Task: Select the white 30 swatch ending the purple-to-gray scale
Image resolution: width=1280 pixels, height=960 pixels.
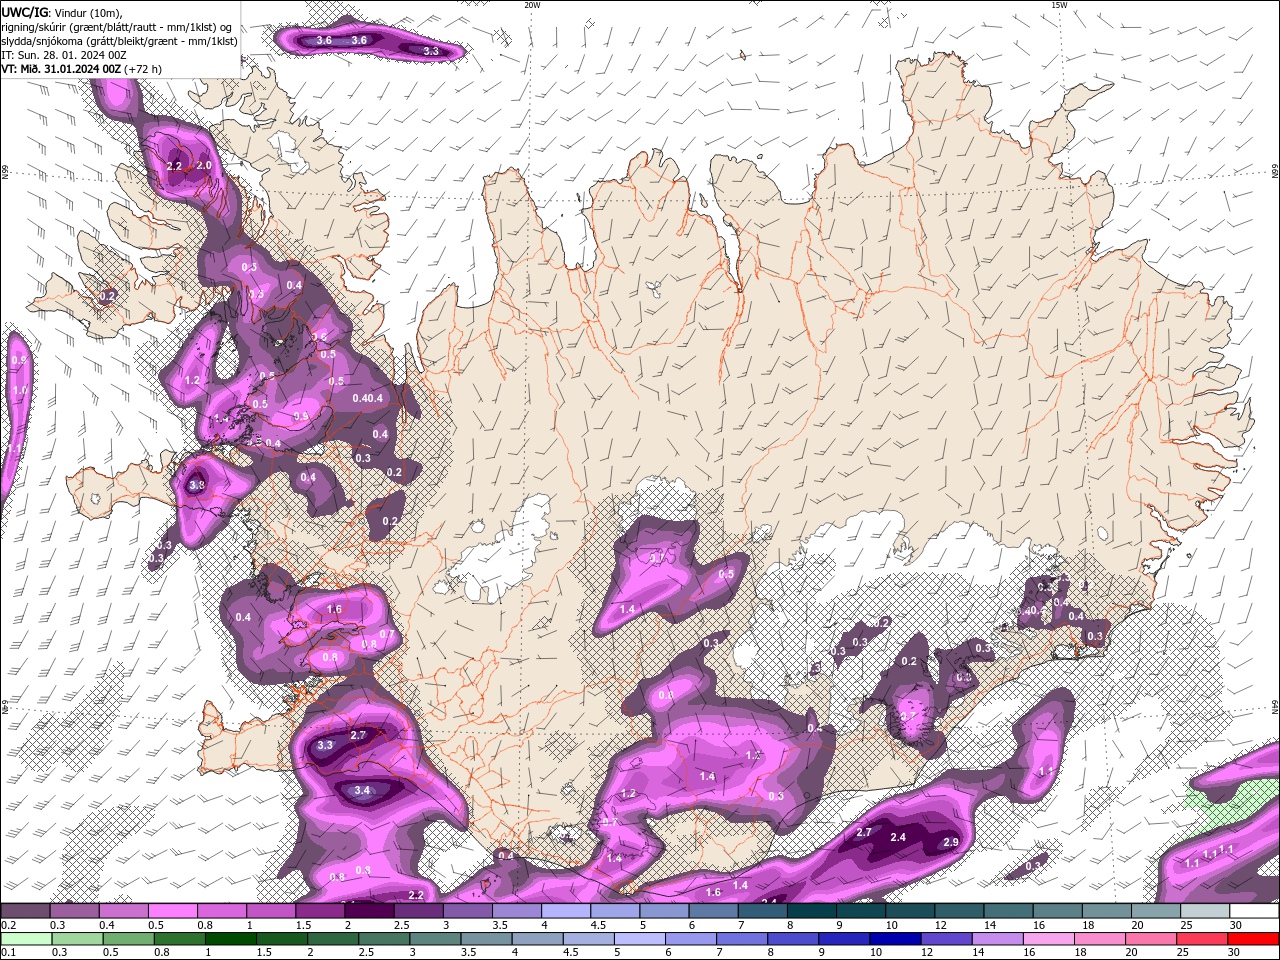Action: point(1254,911)
